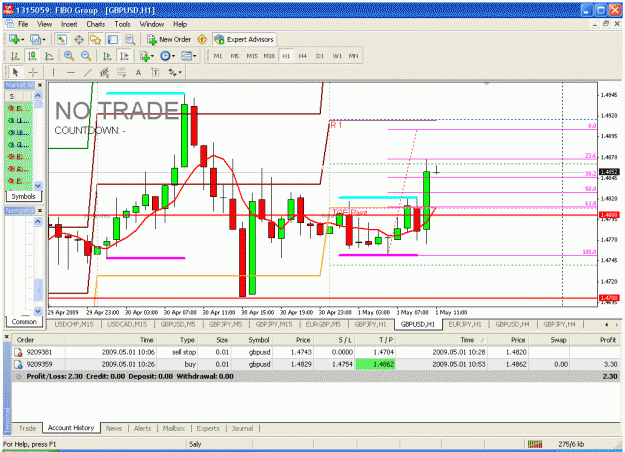Screen dimensions: 625x452
Task: Select the Trendline drawing tool
Action: click(x=87, y=72)
